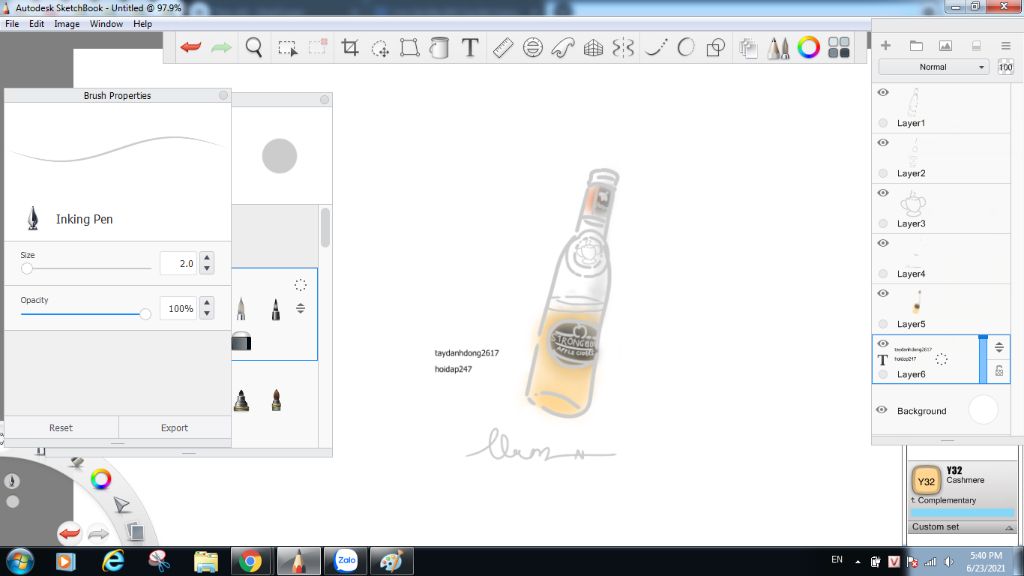Select the Zoom magnifier tool
This screenshot has width=1024, height=576.
(x=253, y=47)
